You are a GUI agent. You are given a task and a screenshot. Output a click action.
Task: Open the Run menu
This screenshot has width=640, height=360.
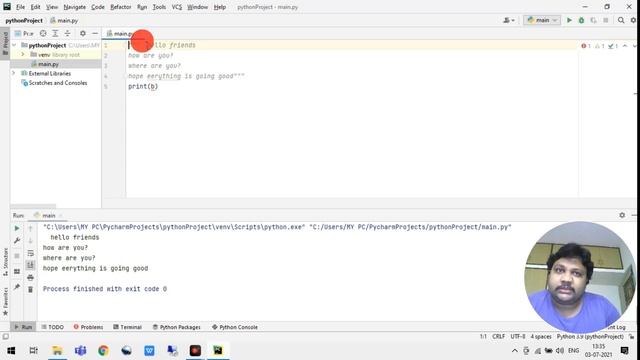(x=142, y=7)
